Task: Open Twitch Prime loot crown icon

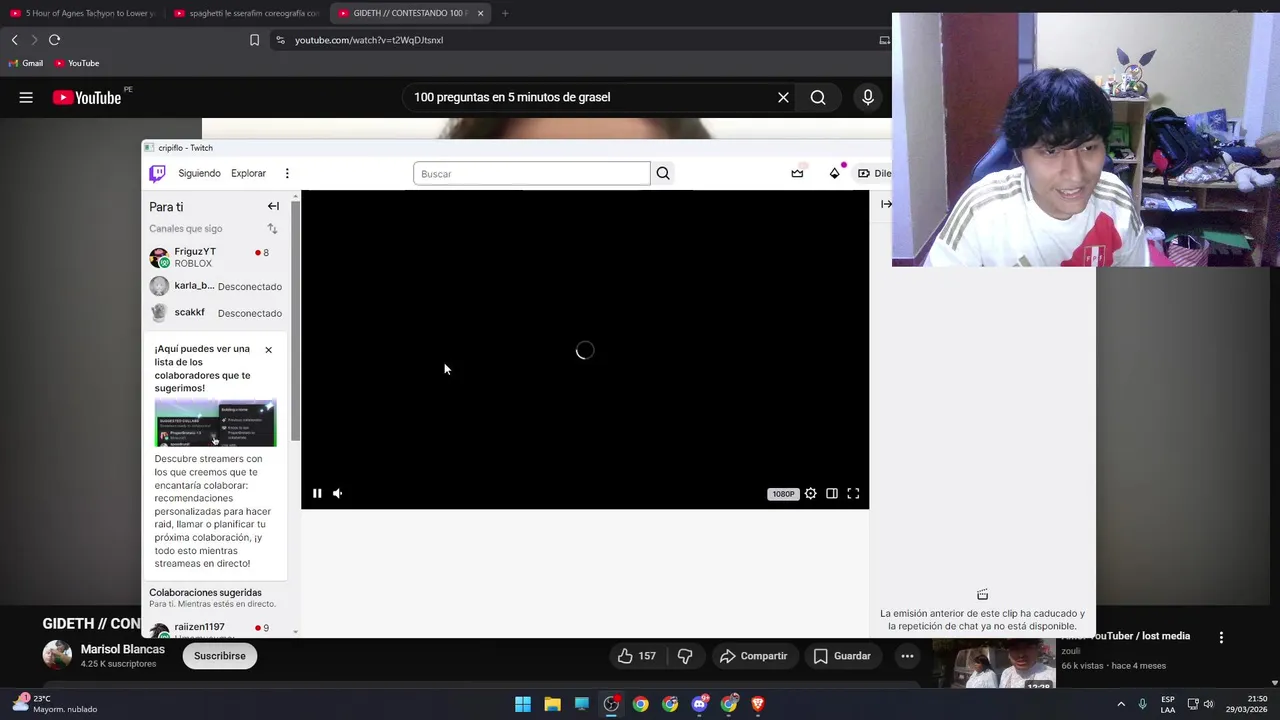Action: point(797,173)
